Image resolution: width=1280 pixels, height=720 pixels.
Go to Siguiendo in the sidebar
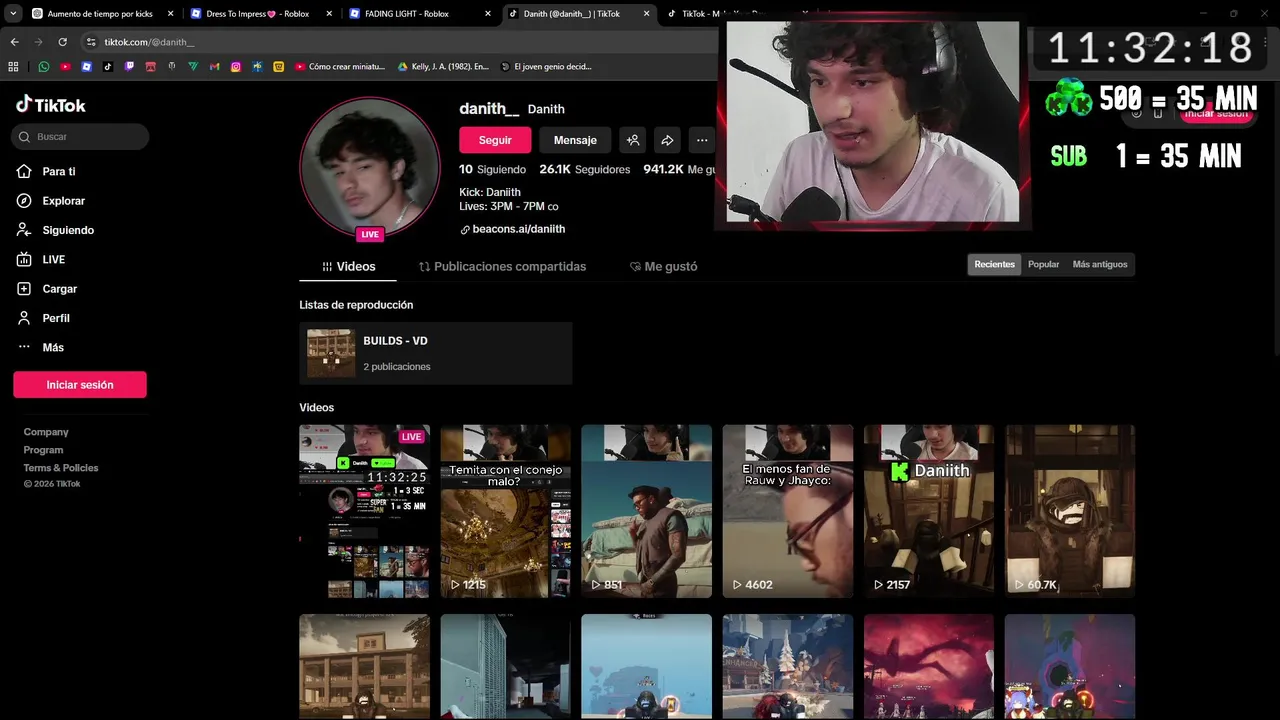55,230
